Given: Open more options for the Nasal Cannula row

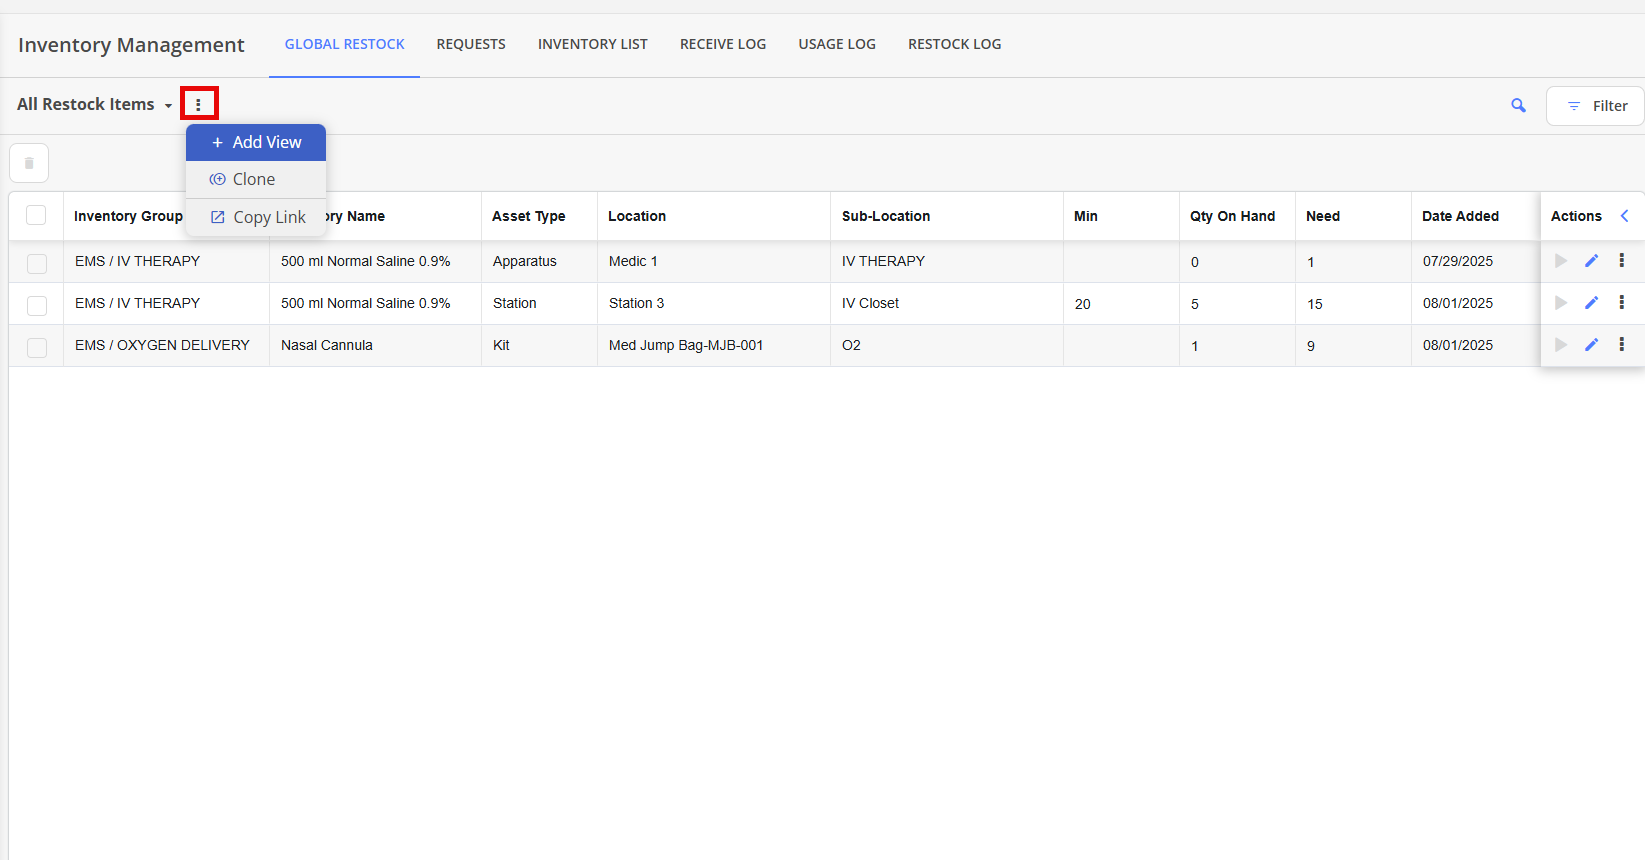Looking at the screenshot, I should 1622,344.
